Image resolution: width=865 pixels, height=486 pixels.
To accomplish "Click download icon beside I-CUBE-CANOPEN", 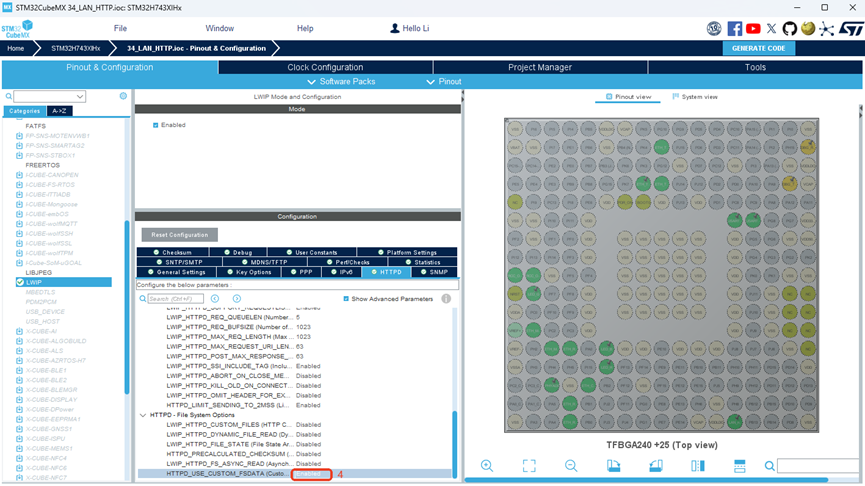I will point(19,175).
